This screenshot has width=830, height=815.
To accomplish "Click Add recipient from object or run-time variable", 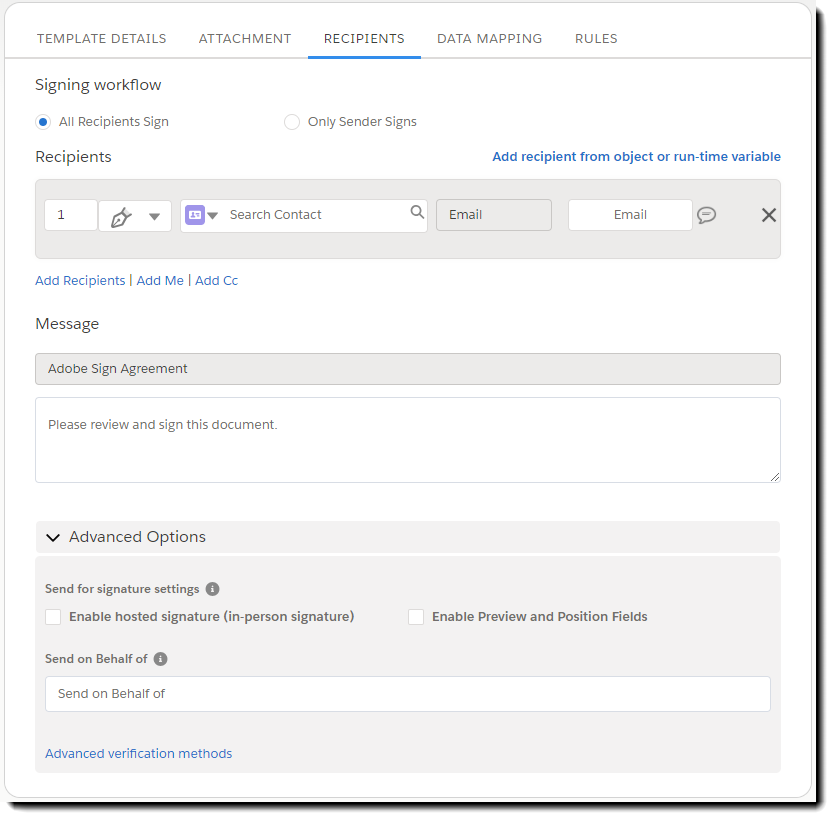I will [636, 157].
